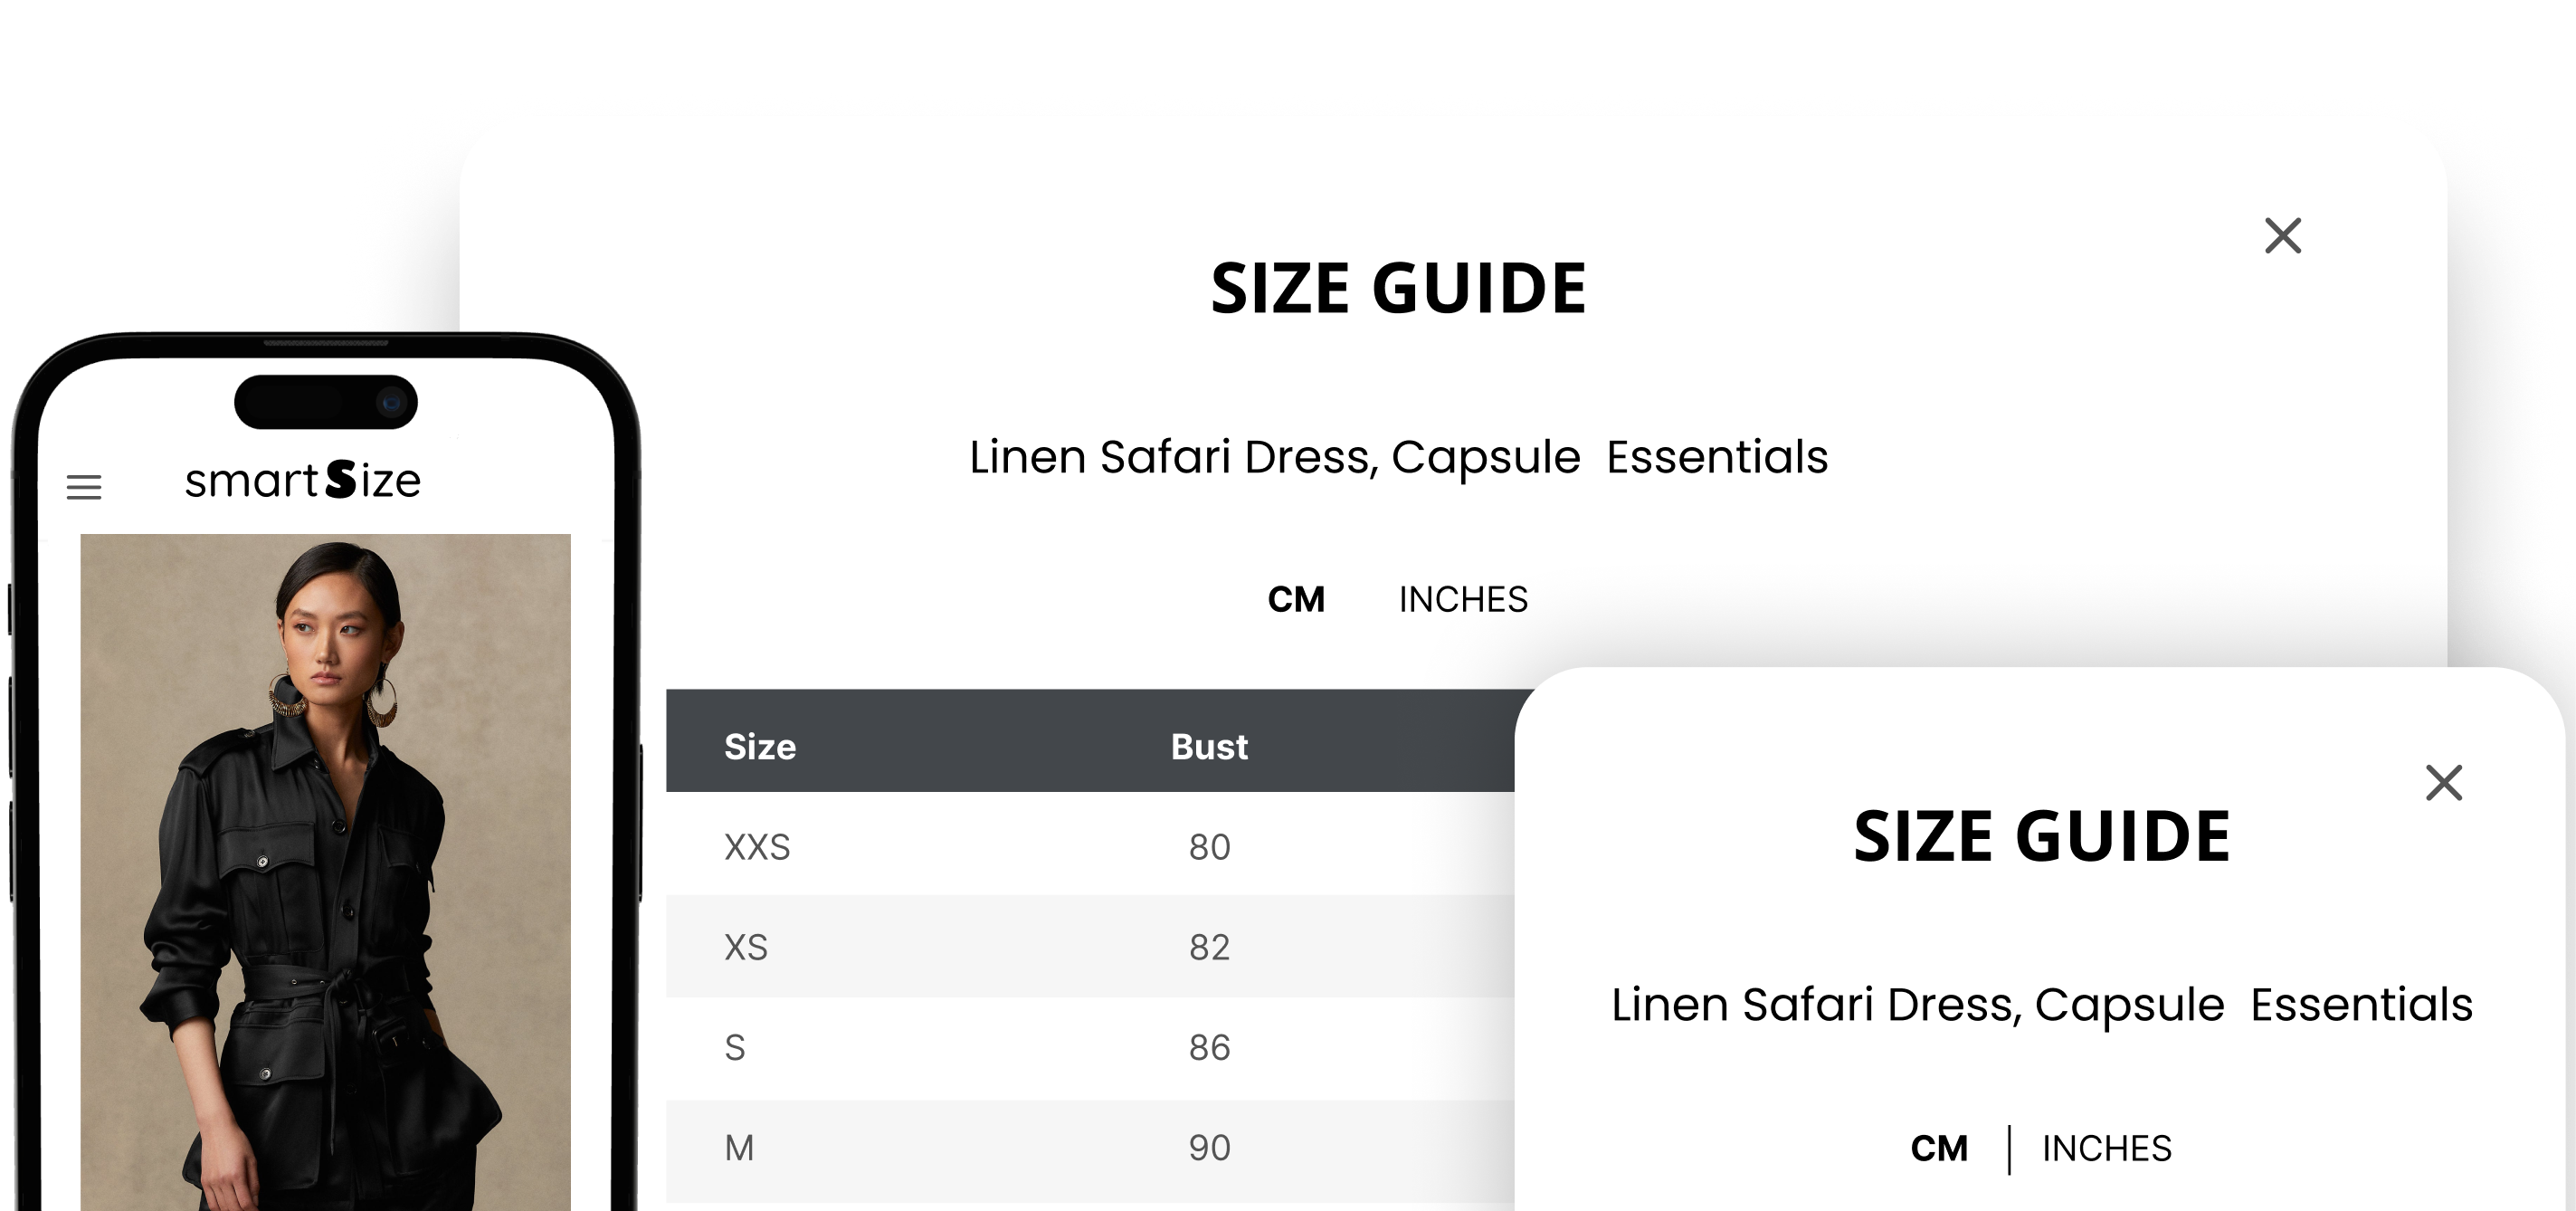Click the Size column header

[x=760, y=747]
